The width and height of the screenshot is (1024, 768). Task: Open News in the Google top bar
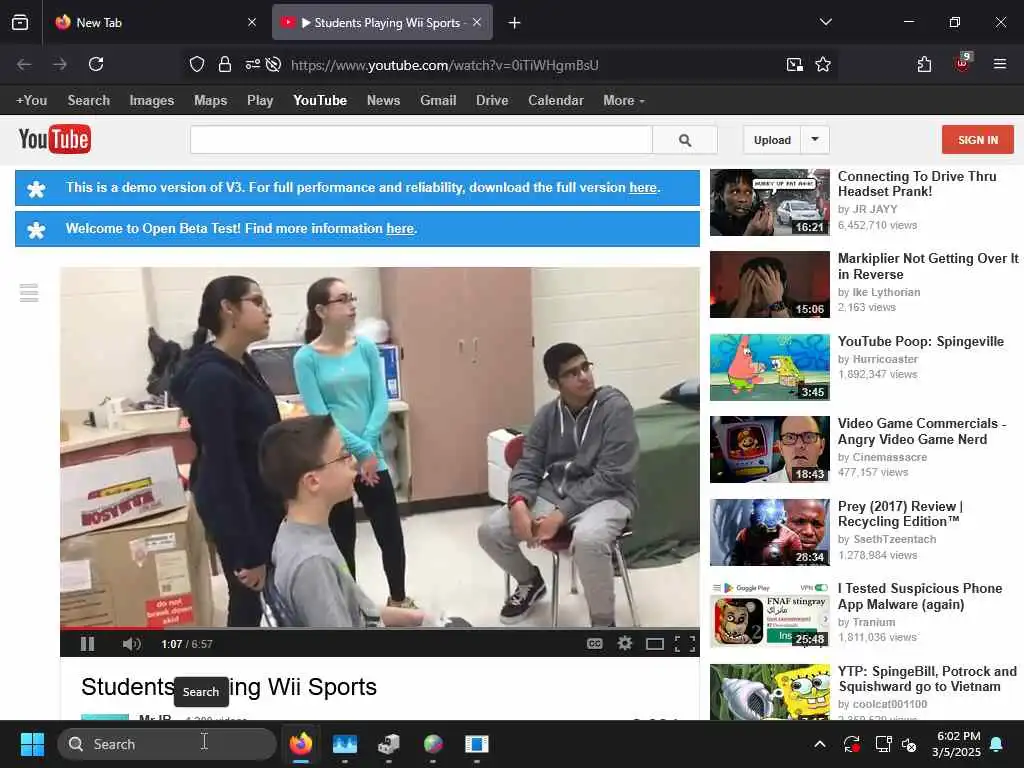383,101
